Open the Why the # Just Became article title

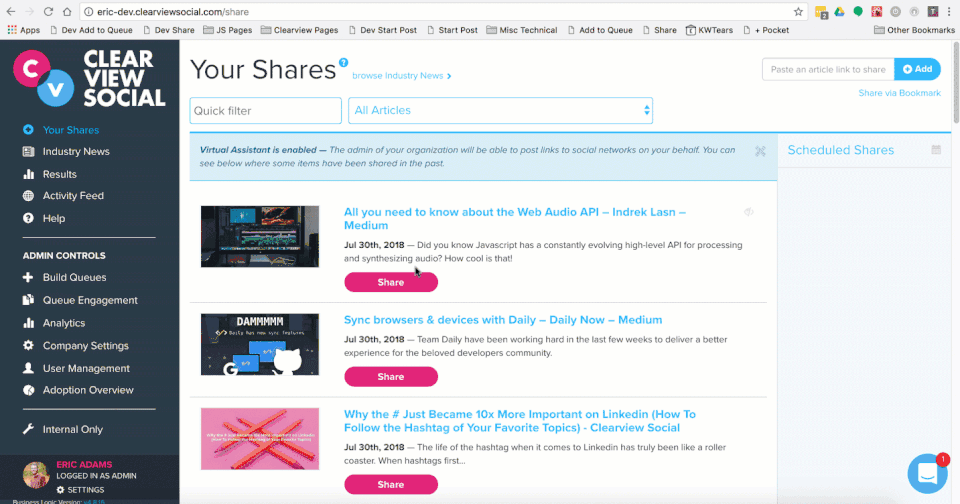pyautogui.click(x=519, y=421)
